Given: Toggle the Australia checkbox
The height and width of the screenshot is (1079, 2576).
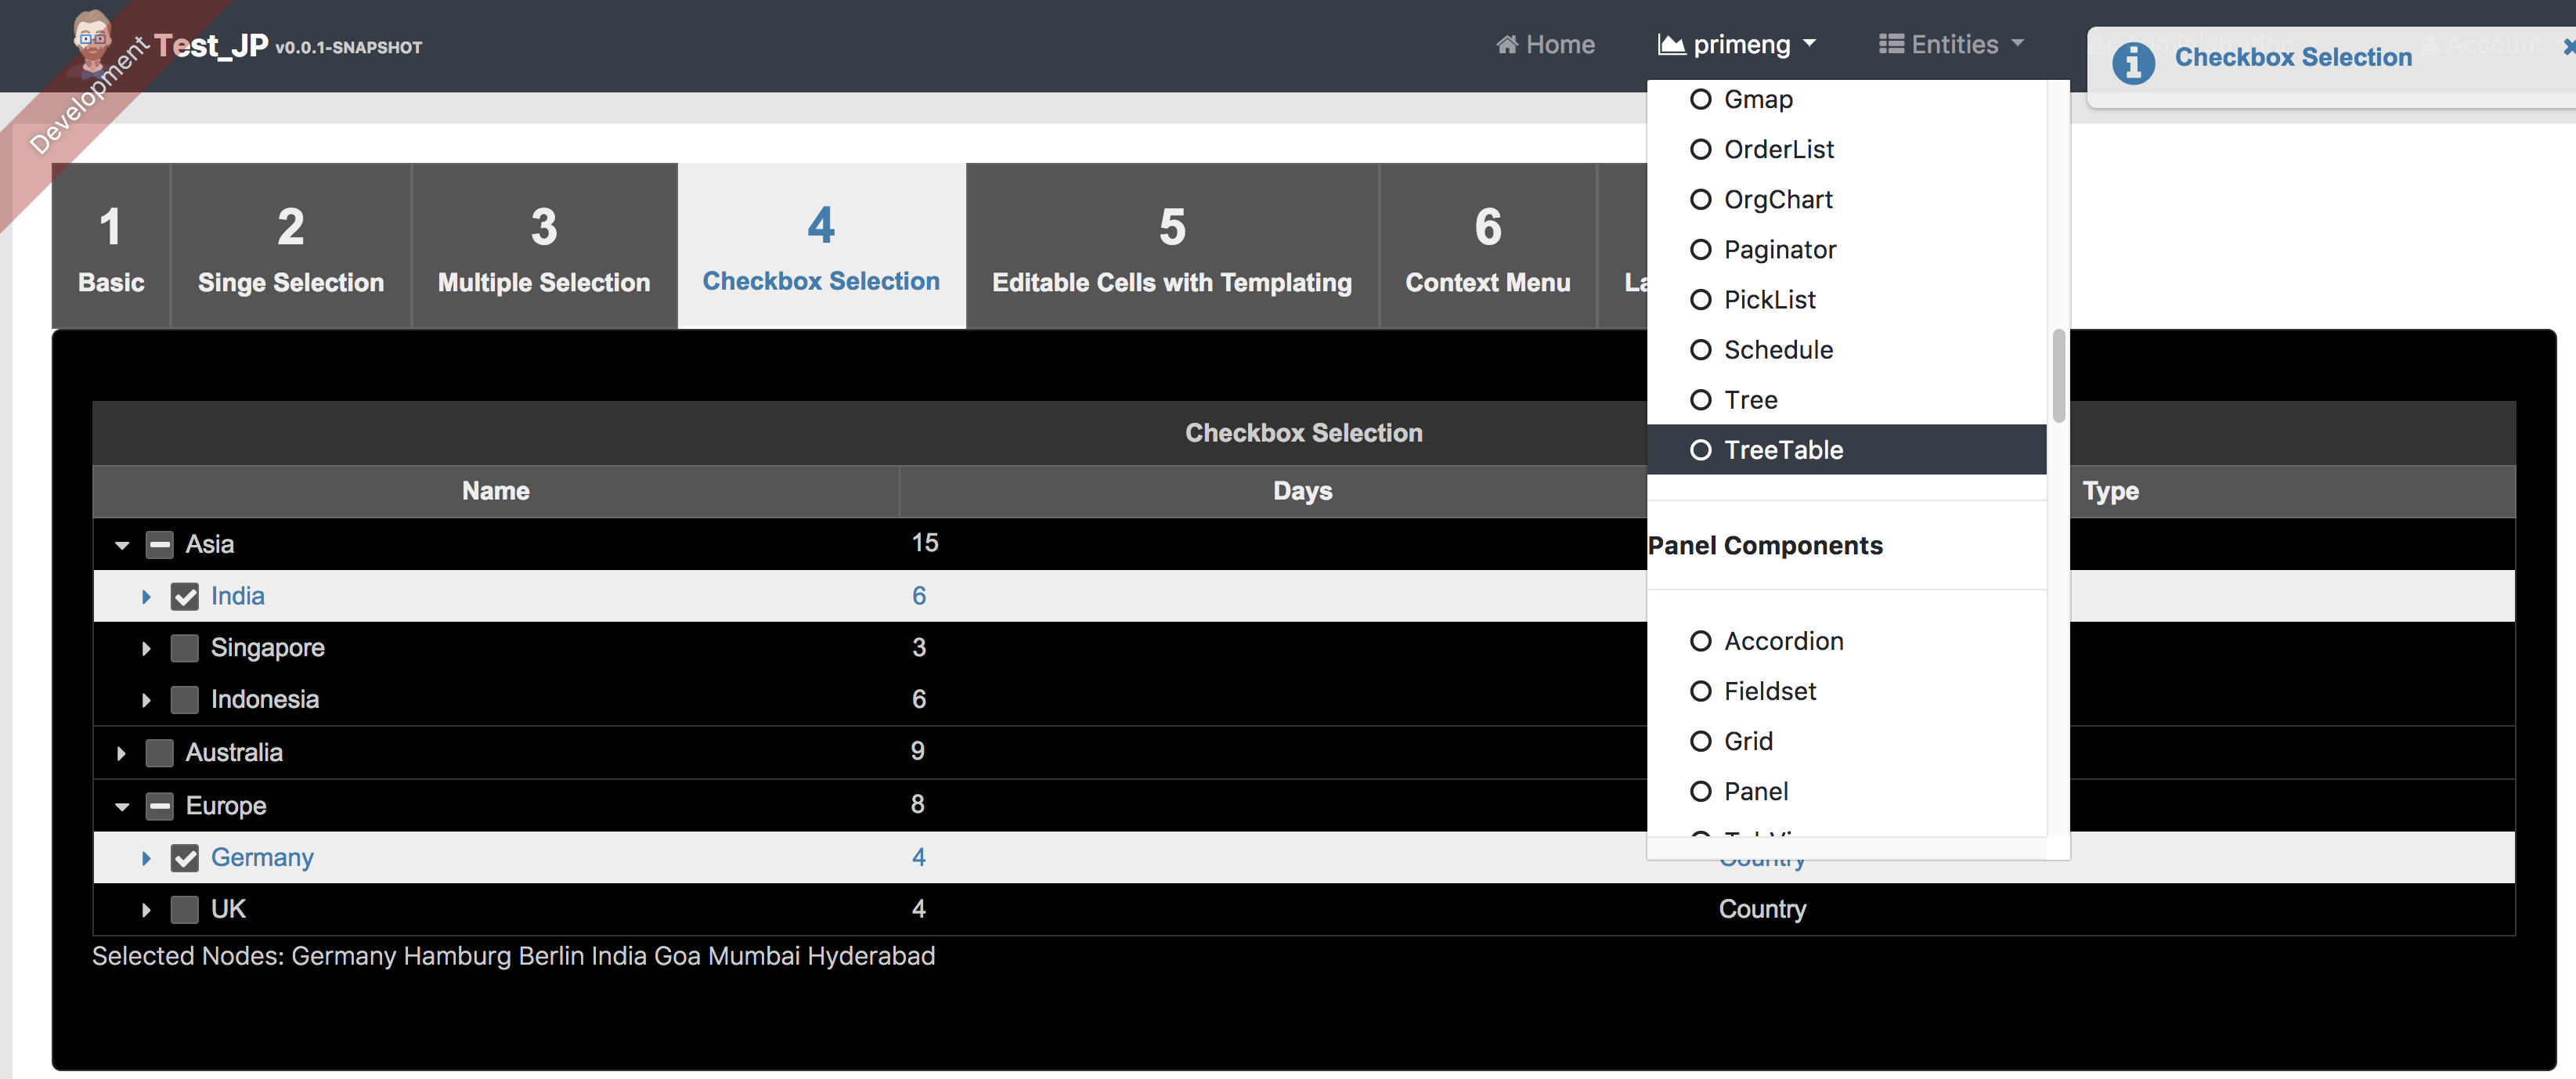Looking at the screenshot, I should pos(160,753).
